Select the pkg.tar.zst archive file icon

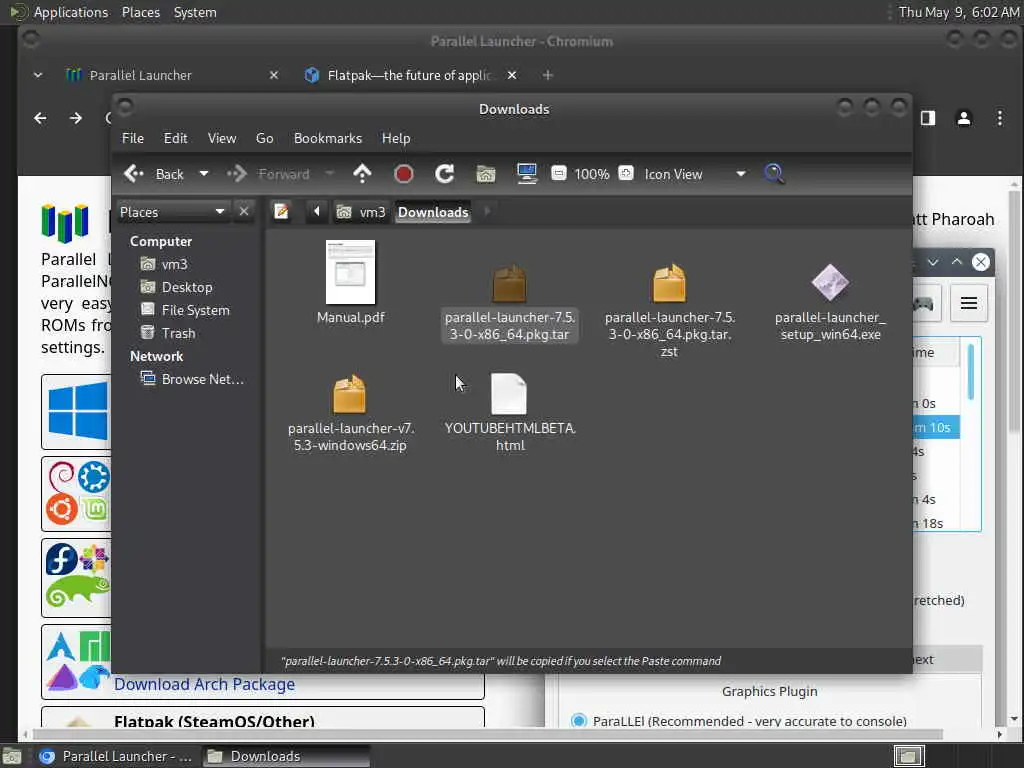(x=669, y=283)
